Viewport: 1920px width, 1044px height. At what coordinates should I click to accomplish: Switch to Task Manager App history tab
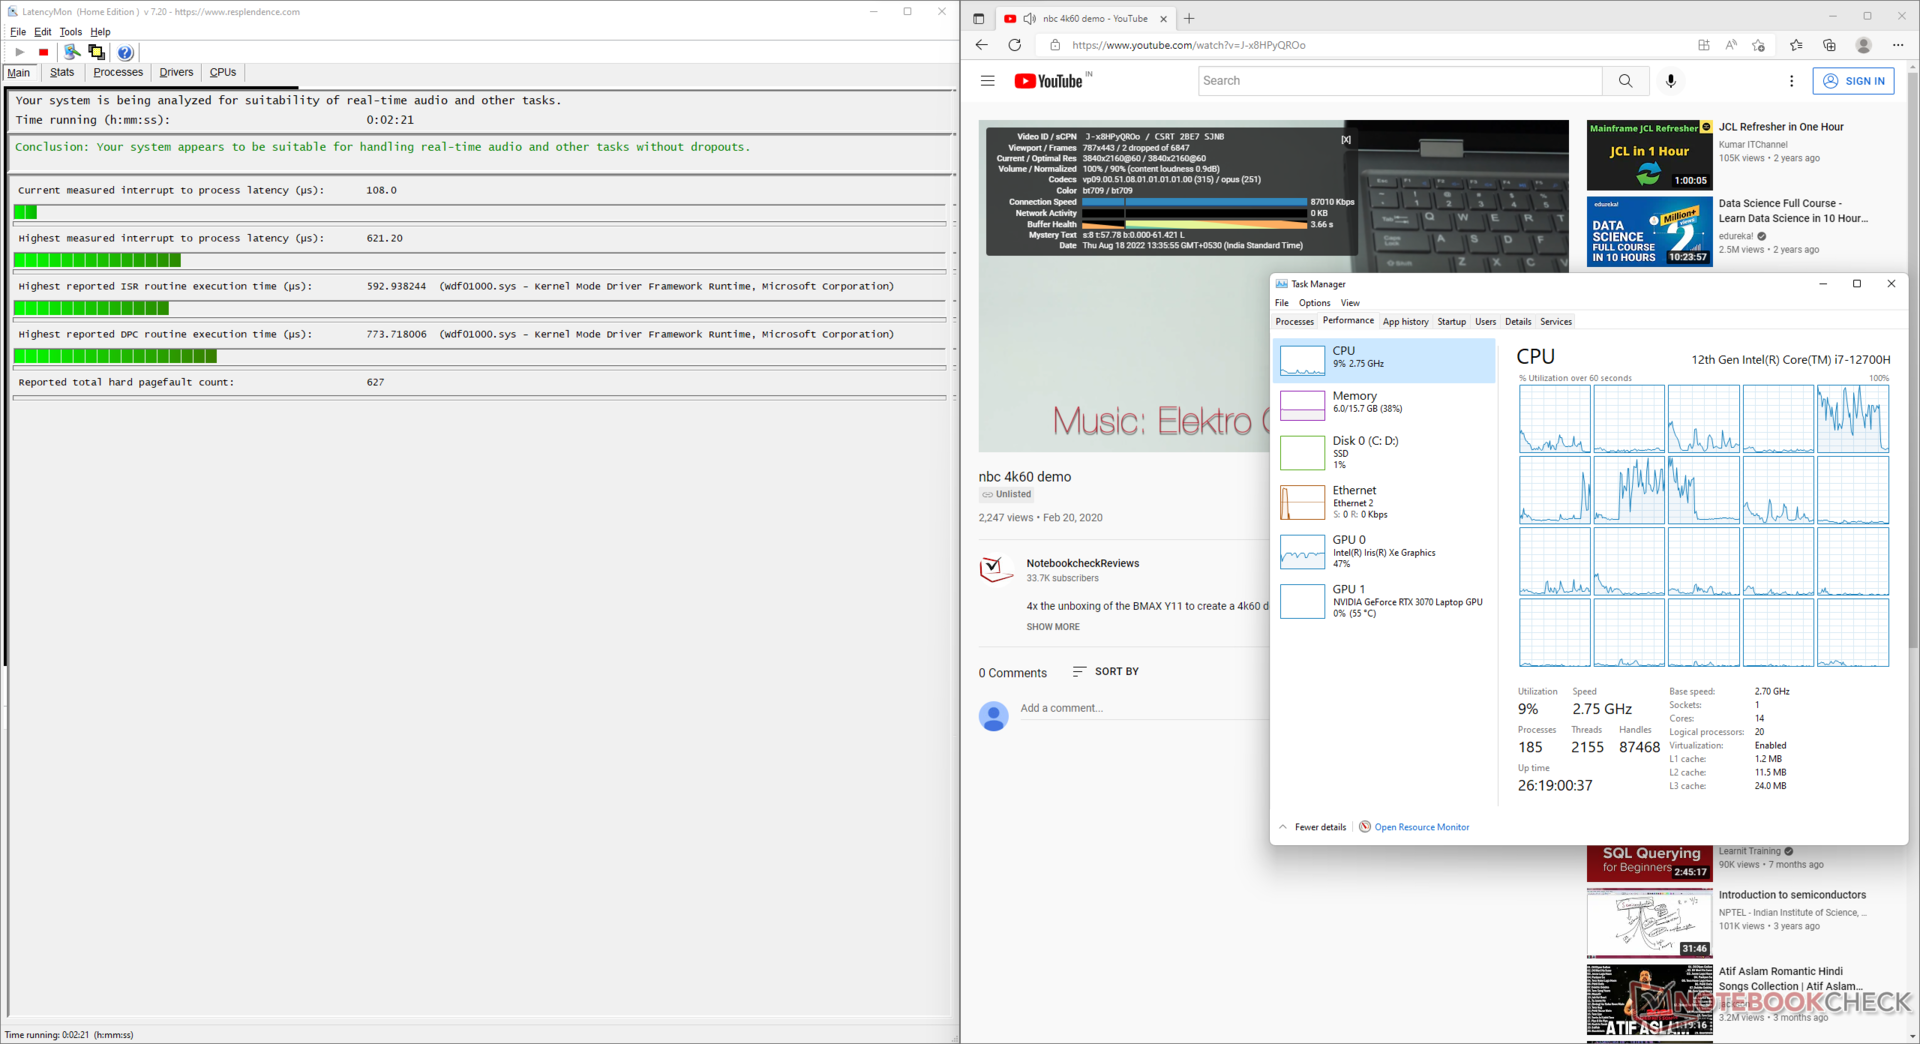click(1405, 322)
